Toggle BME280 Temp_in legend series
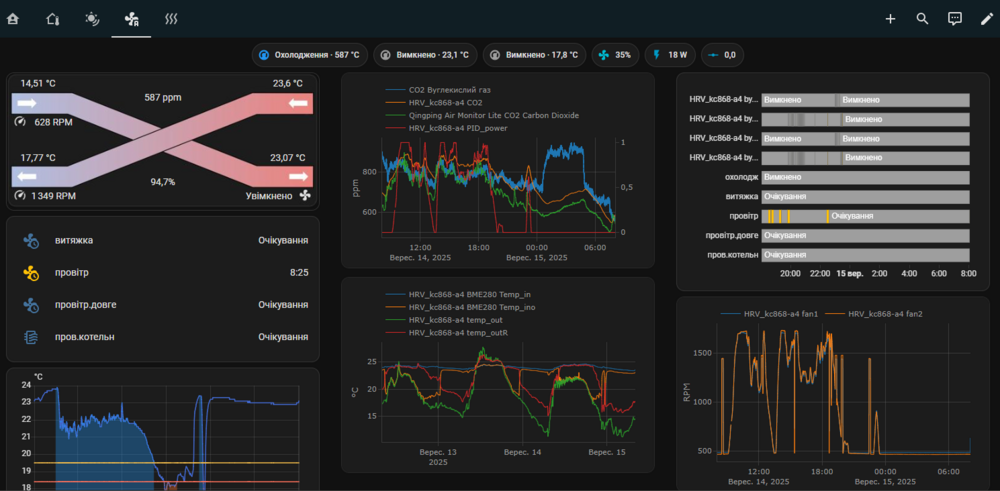This screenshot has height=491, width=1000. click(472, 294)
